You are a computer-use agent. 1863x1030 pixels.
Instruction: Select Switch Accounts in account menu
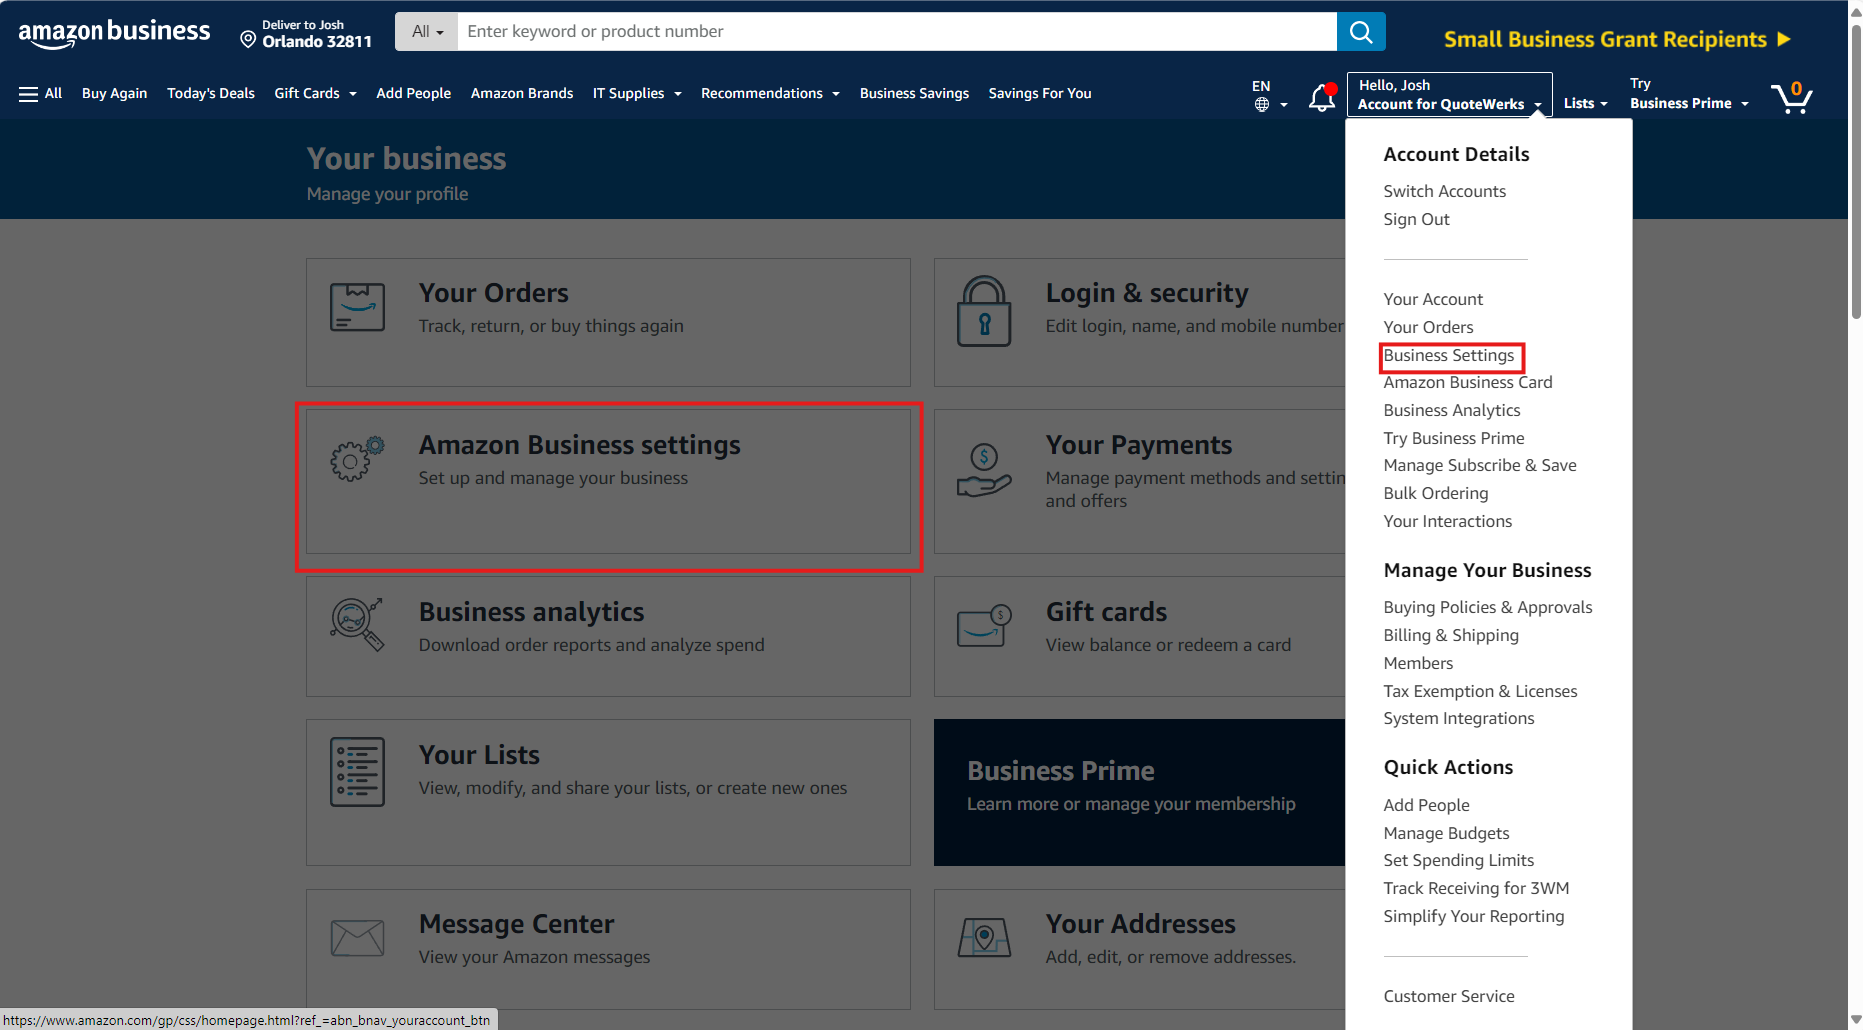pyautogui.click(x=1444, y=191)
